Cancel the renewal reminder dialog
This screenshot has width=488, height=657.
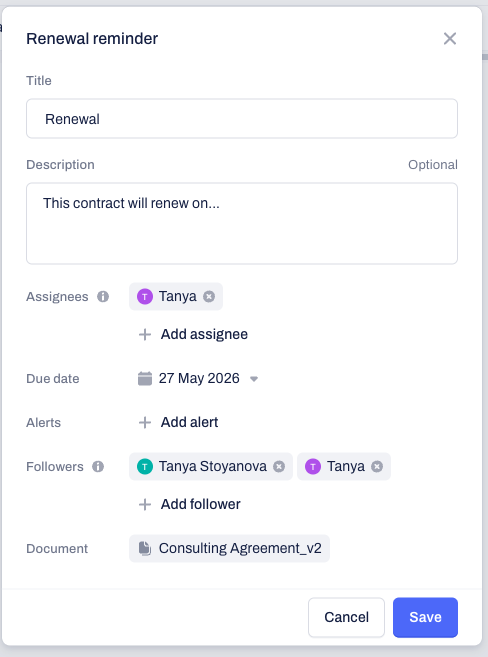point(346,617)
